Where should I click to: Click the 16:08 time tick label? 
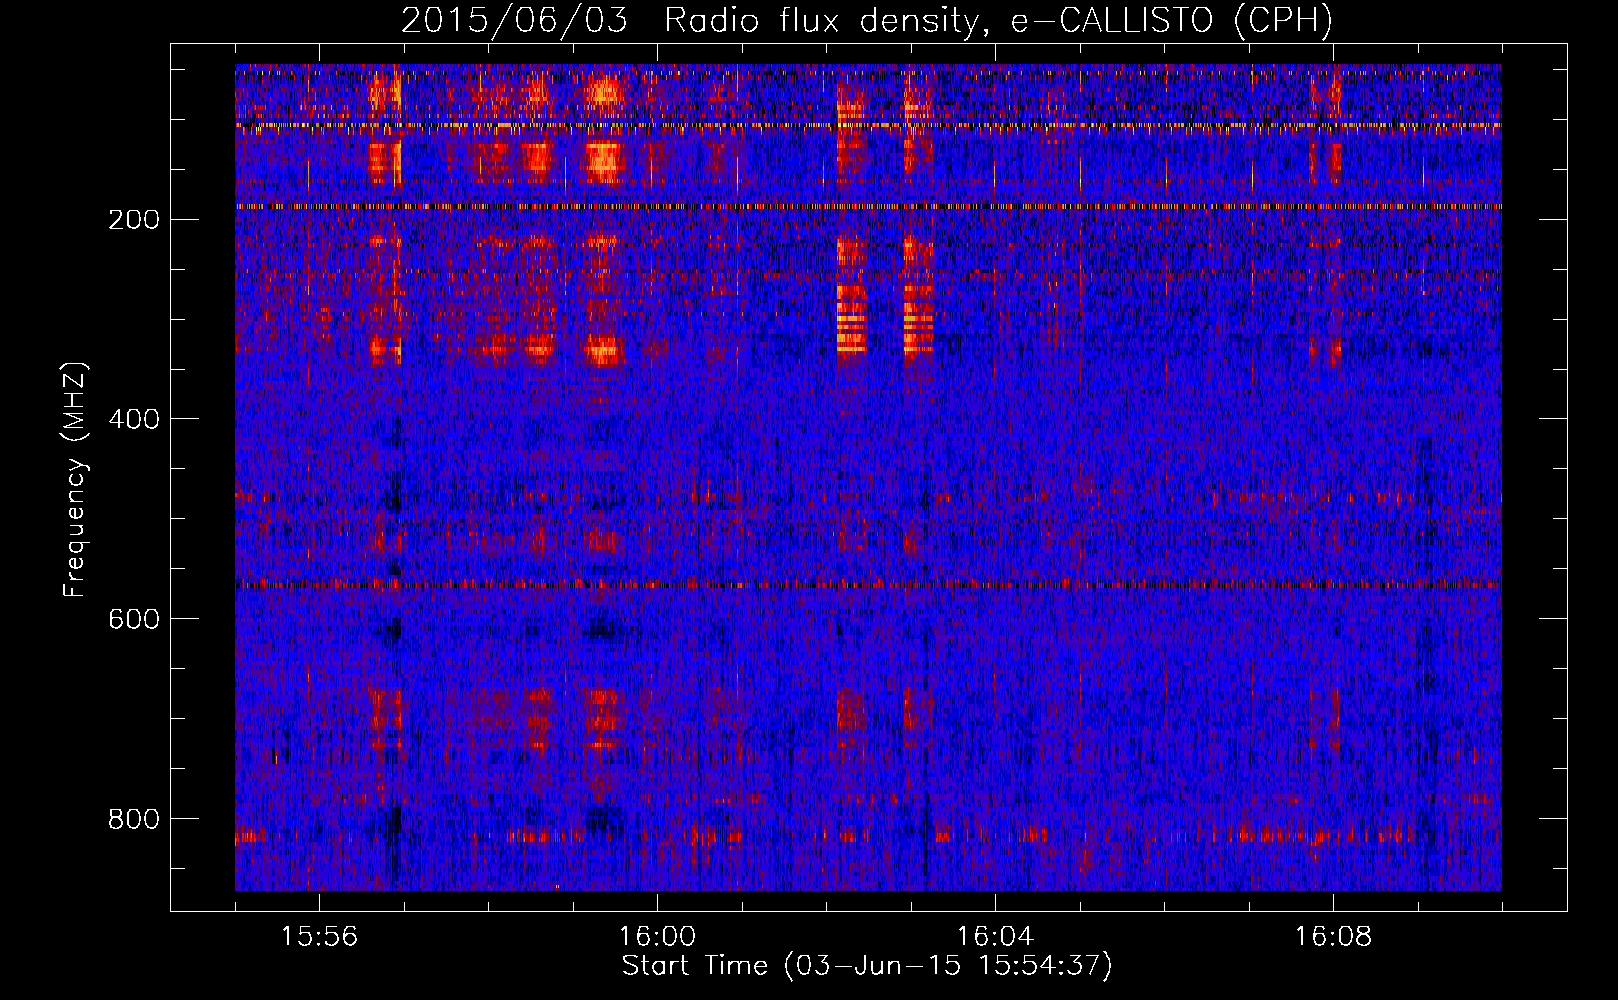(x=1333, y=936)
